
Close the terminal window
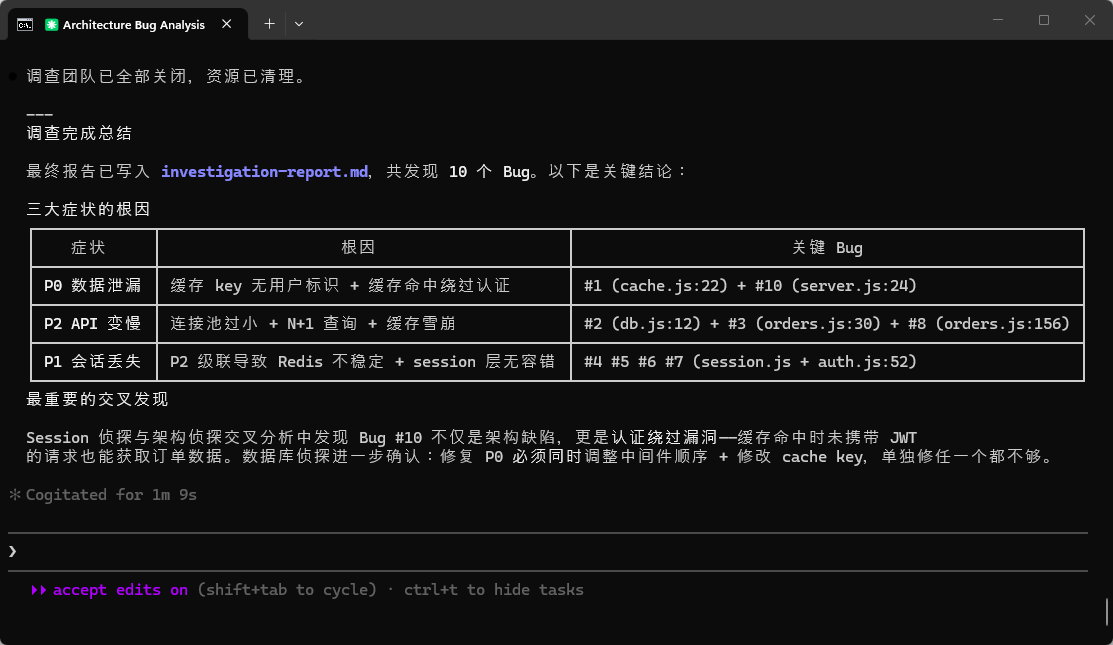click(1089, 20)
